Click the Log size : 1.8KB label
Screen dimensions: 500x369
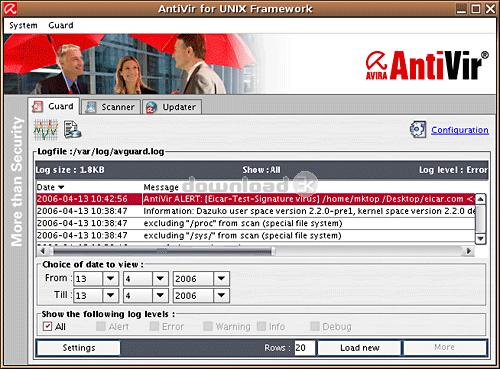pos(70,170)
